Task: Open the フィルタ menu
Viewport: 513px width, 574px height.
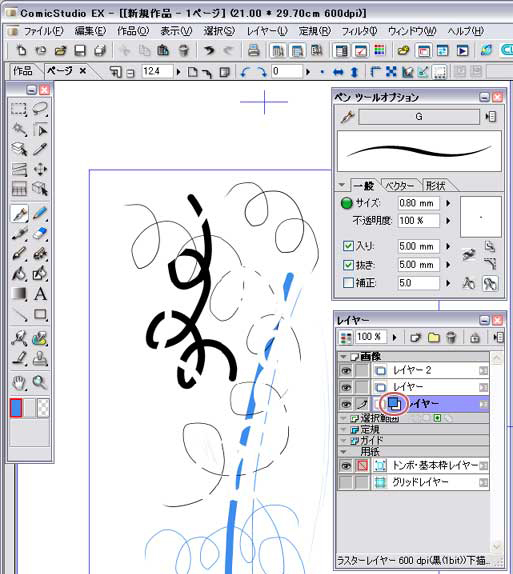Action: tap(359, 31)
